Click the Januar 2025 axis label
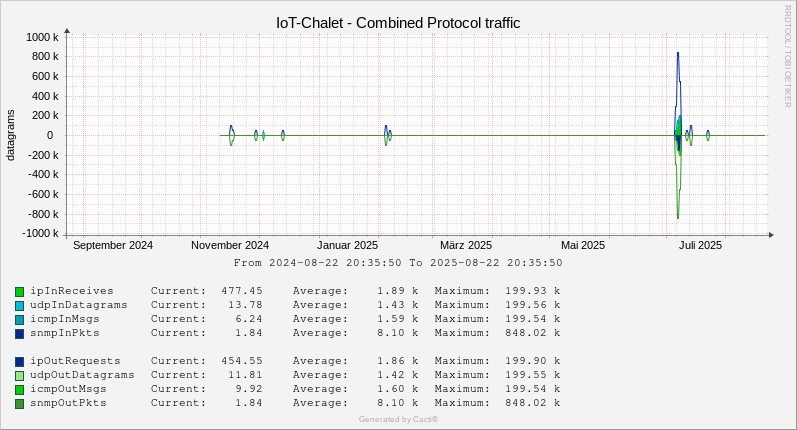The height and width of the screenshot is (430, 797). click(x=347, y=245)
